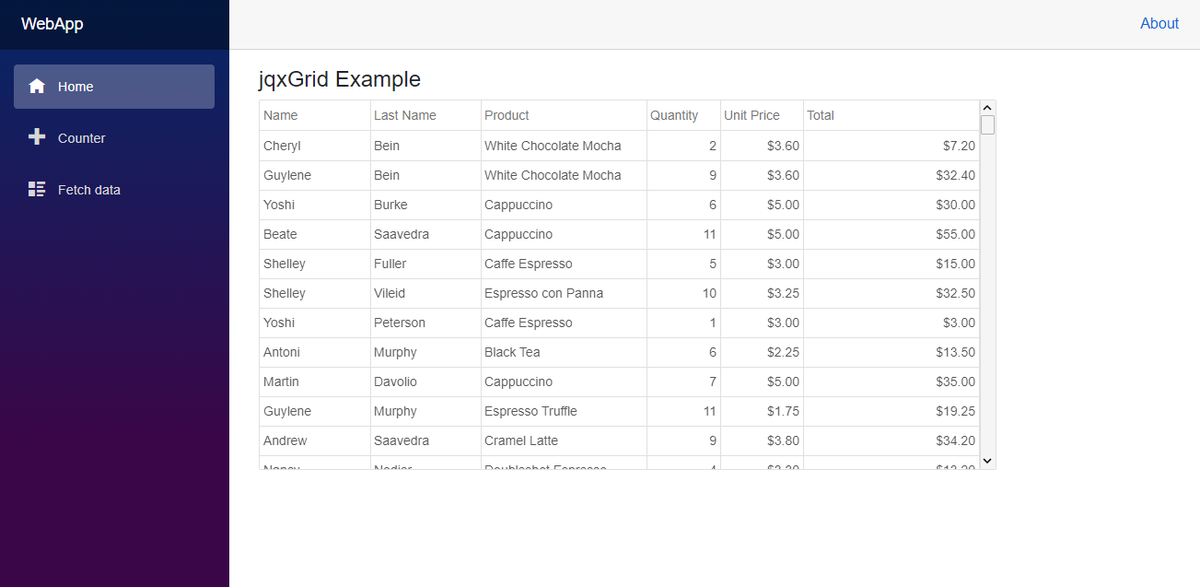The width and height of the screenshot is (1200, 587).
Task: Select the $1.75 unit price cell
Action: tap(762, 411)
